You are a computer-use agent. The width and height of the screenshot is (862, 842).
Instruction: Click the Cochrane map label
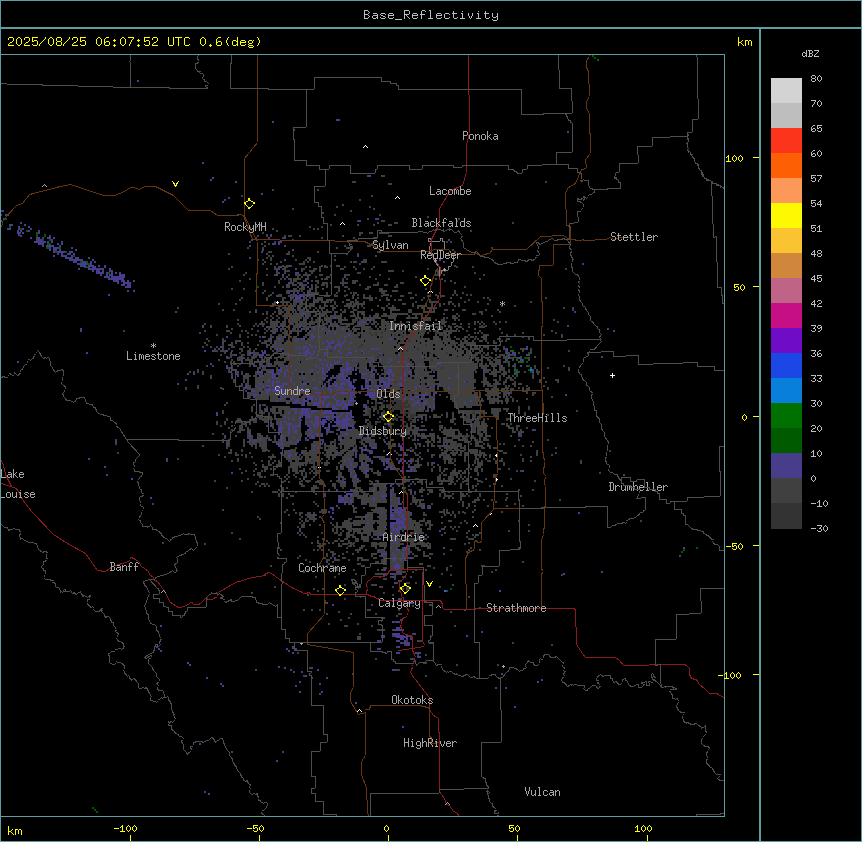click(322, 568)
